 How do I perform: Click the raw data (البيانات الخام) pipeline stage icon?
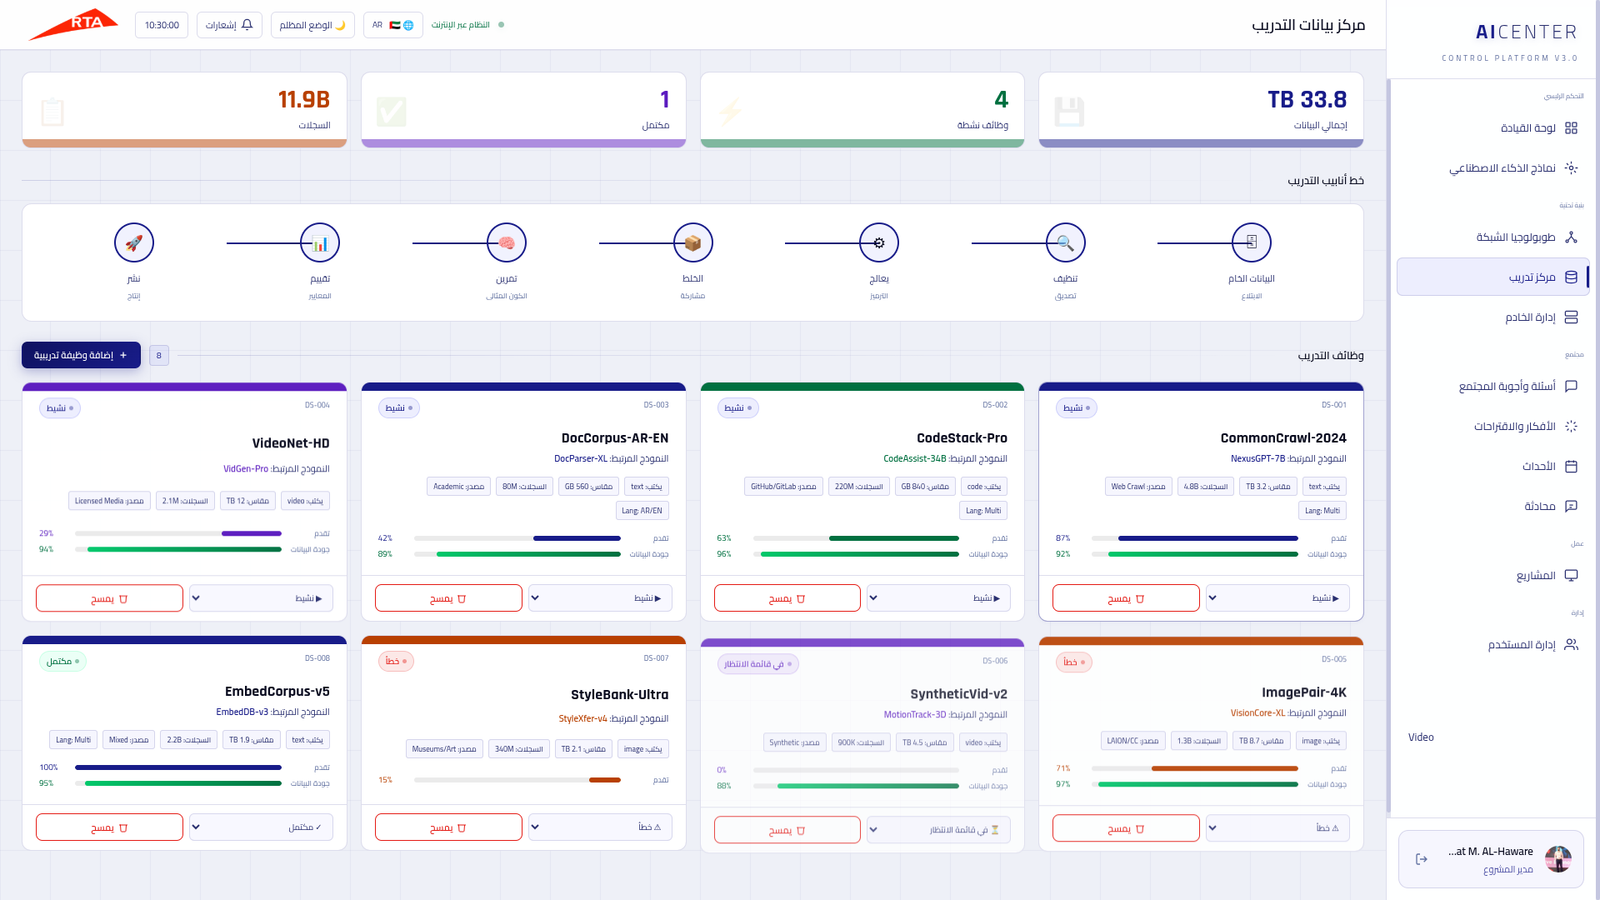pos(1251,243)
